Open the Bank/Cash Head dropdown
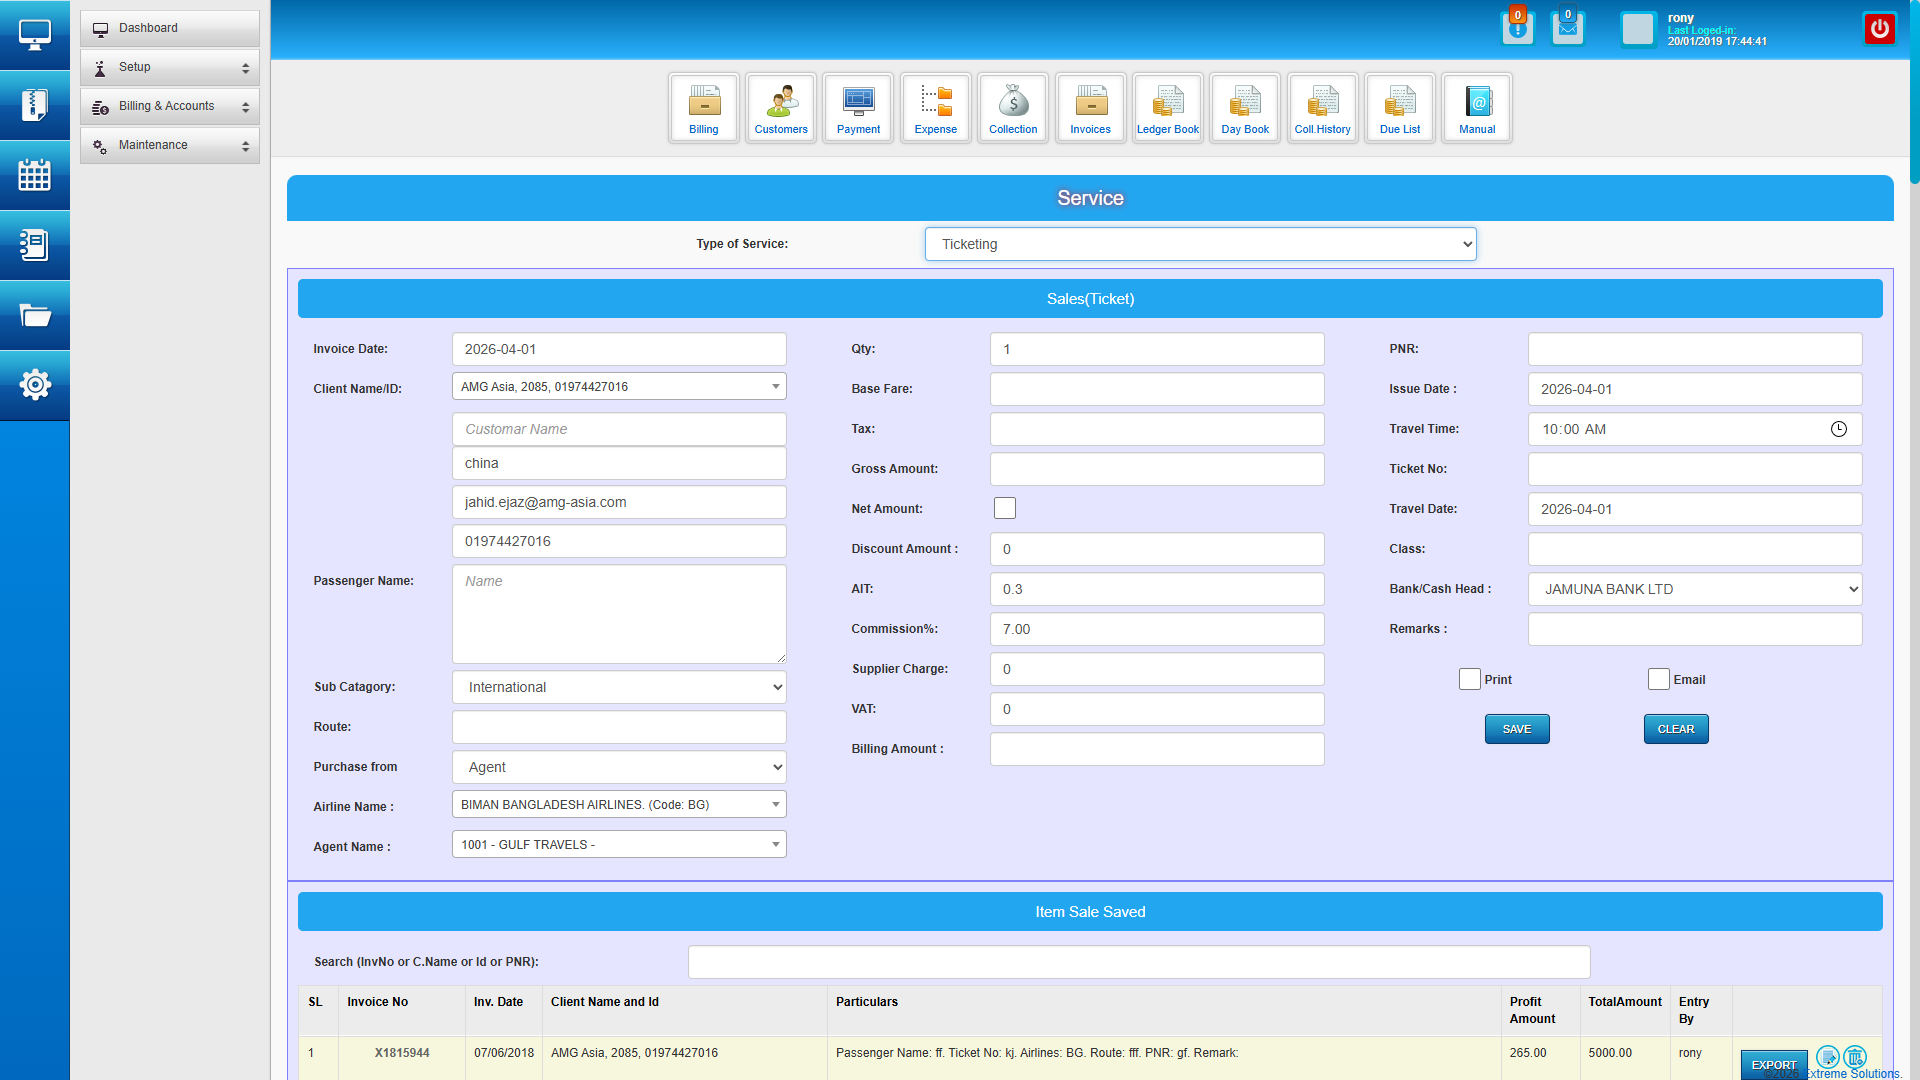1920x1080 pixels. 1694,589
